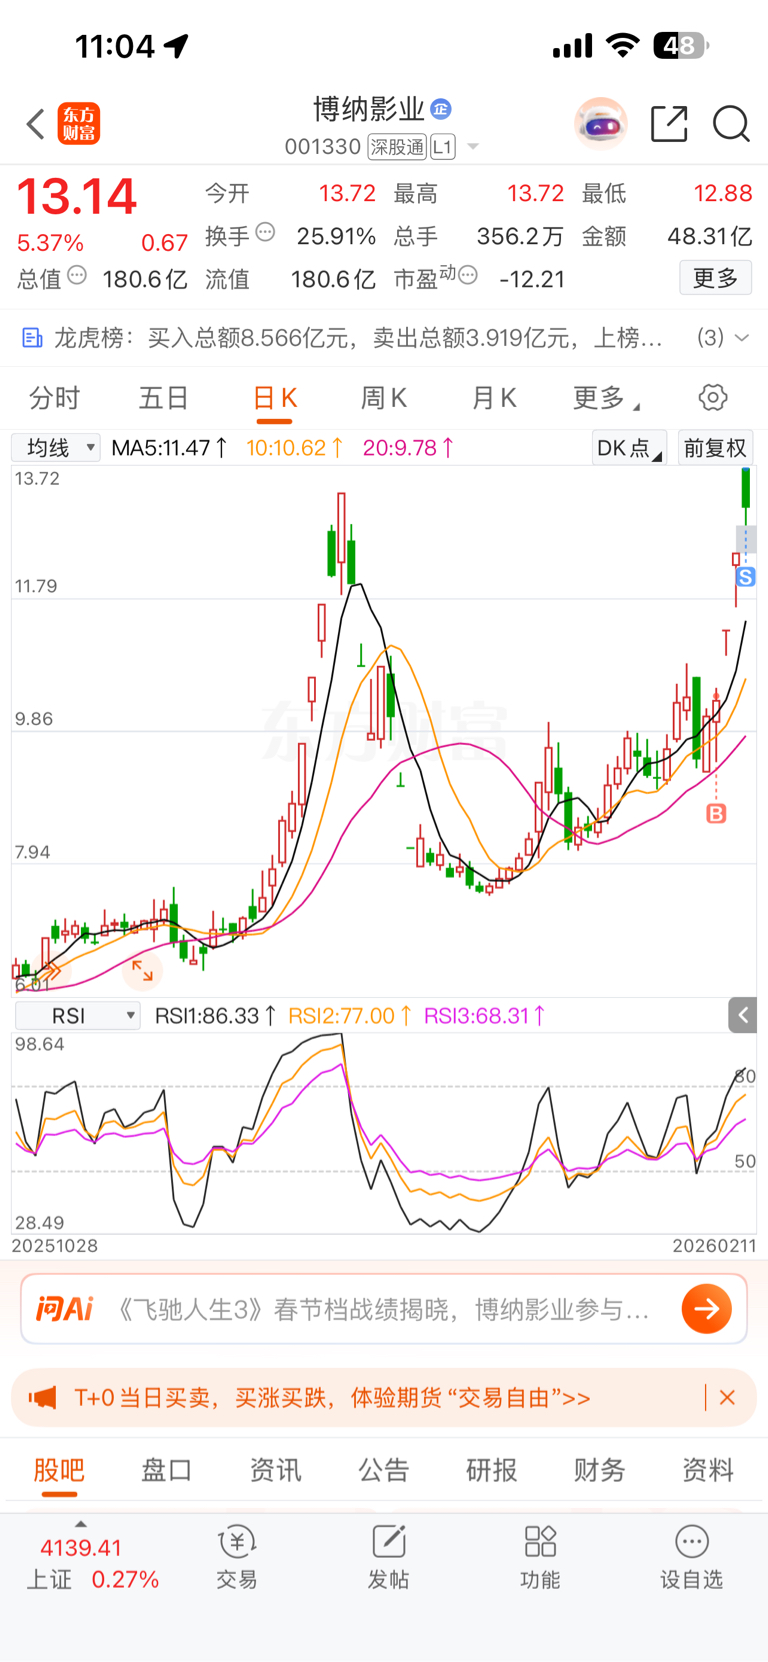Tap the fullscreen expand icon on chart
This screenshot has height=1662, width=768.
(x=143, y=970)
